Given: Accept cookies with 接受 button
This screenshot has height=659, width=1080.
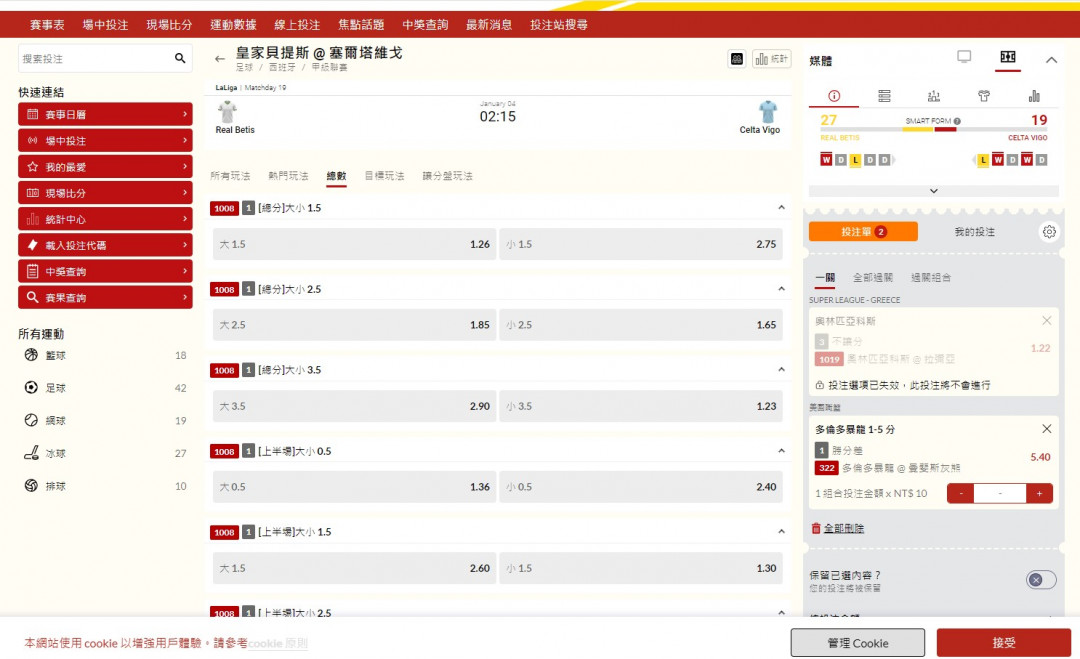Looking at the screenshot, I should point(1004,643).
